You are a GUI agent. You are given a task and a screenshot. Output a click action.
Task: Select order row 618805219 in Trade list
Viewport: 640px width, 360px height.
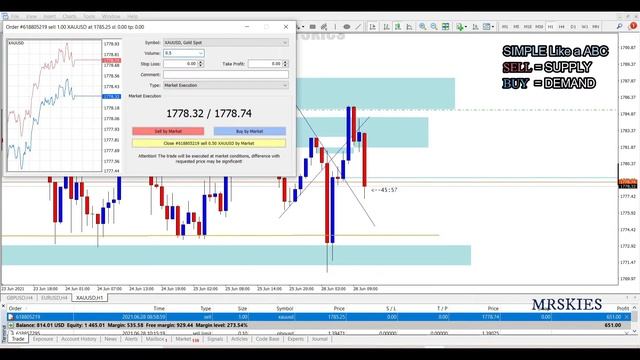[318, 317]
